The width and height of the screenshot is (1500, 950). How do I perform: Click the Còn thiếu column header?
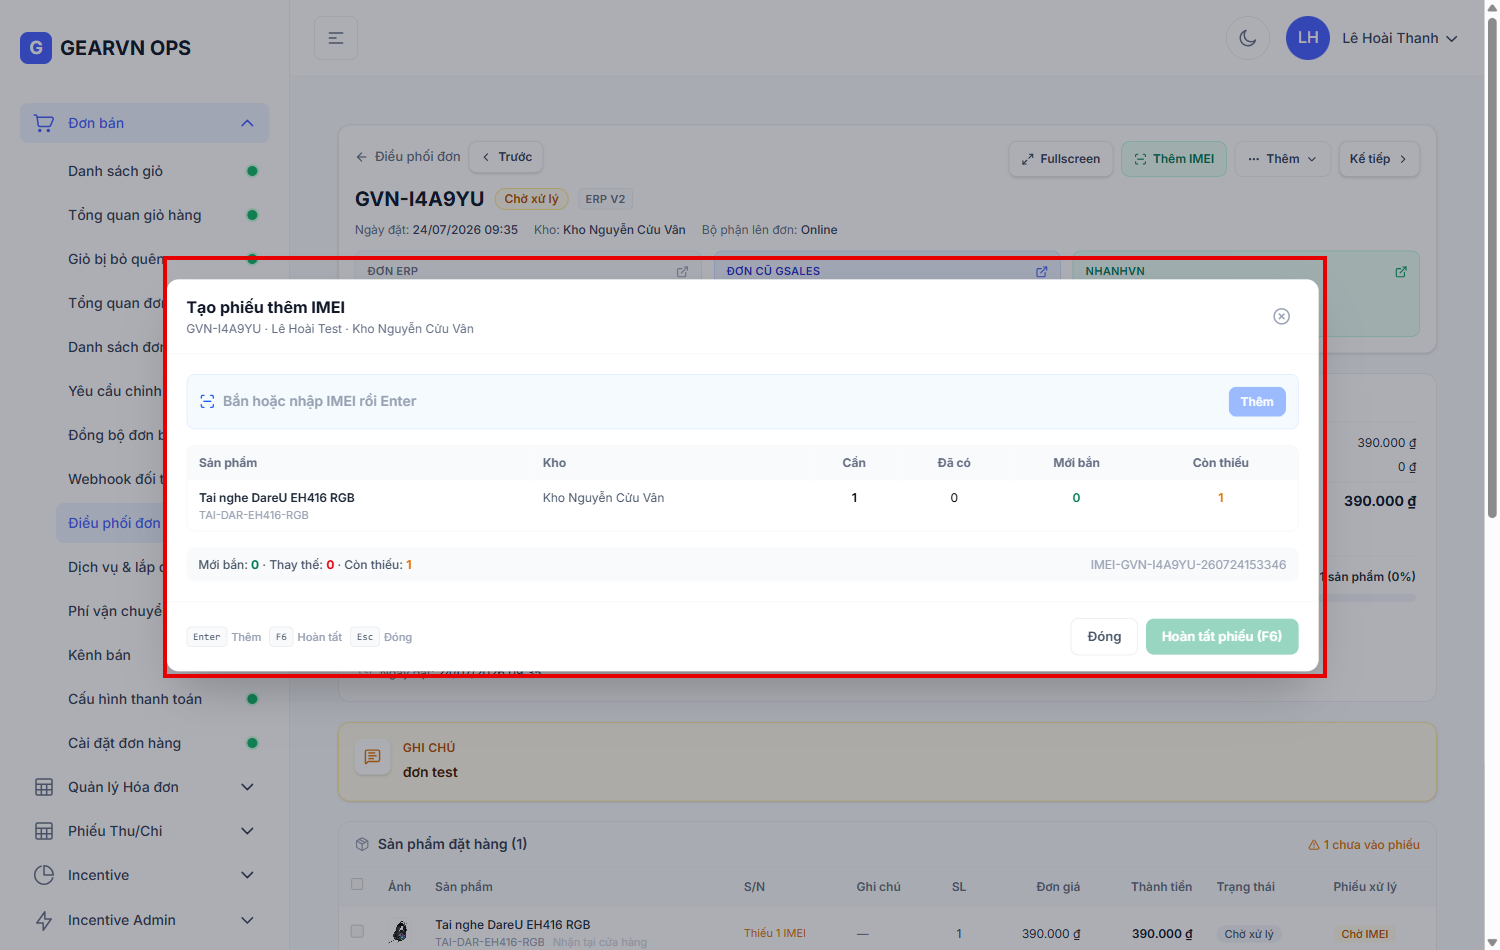[1220, 463]
